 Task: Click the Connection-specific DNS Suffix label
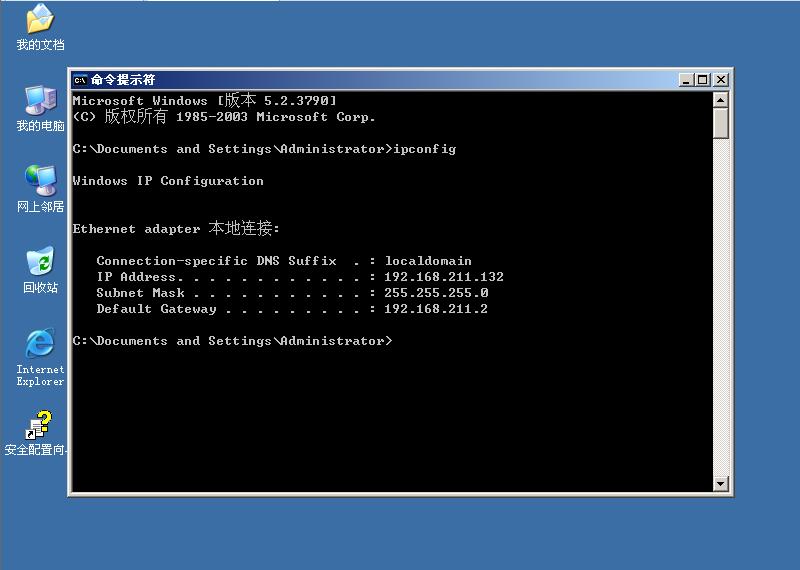tap(216, 261)
